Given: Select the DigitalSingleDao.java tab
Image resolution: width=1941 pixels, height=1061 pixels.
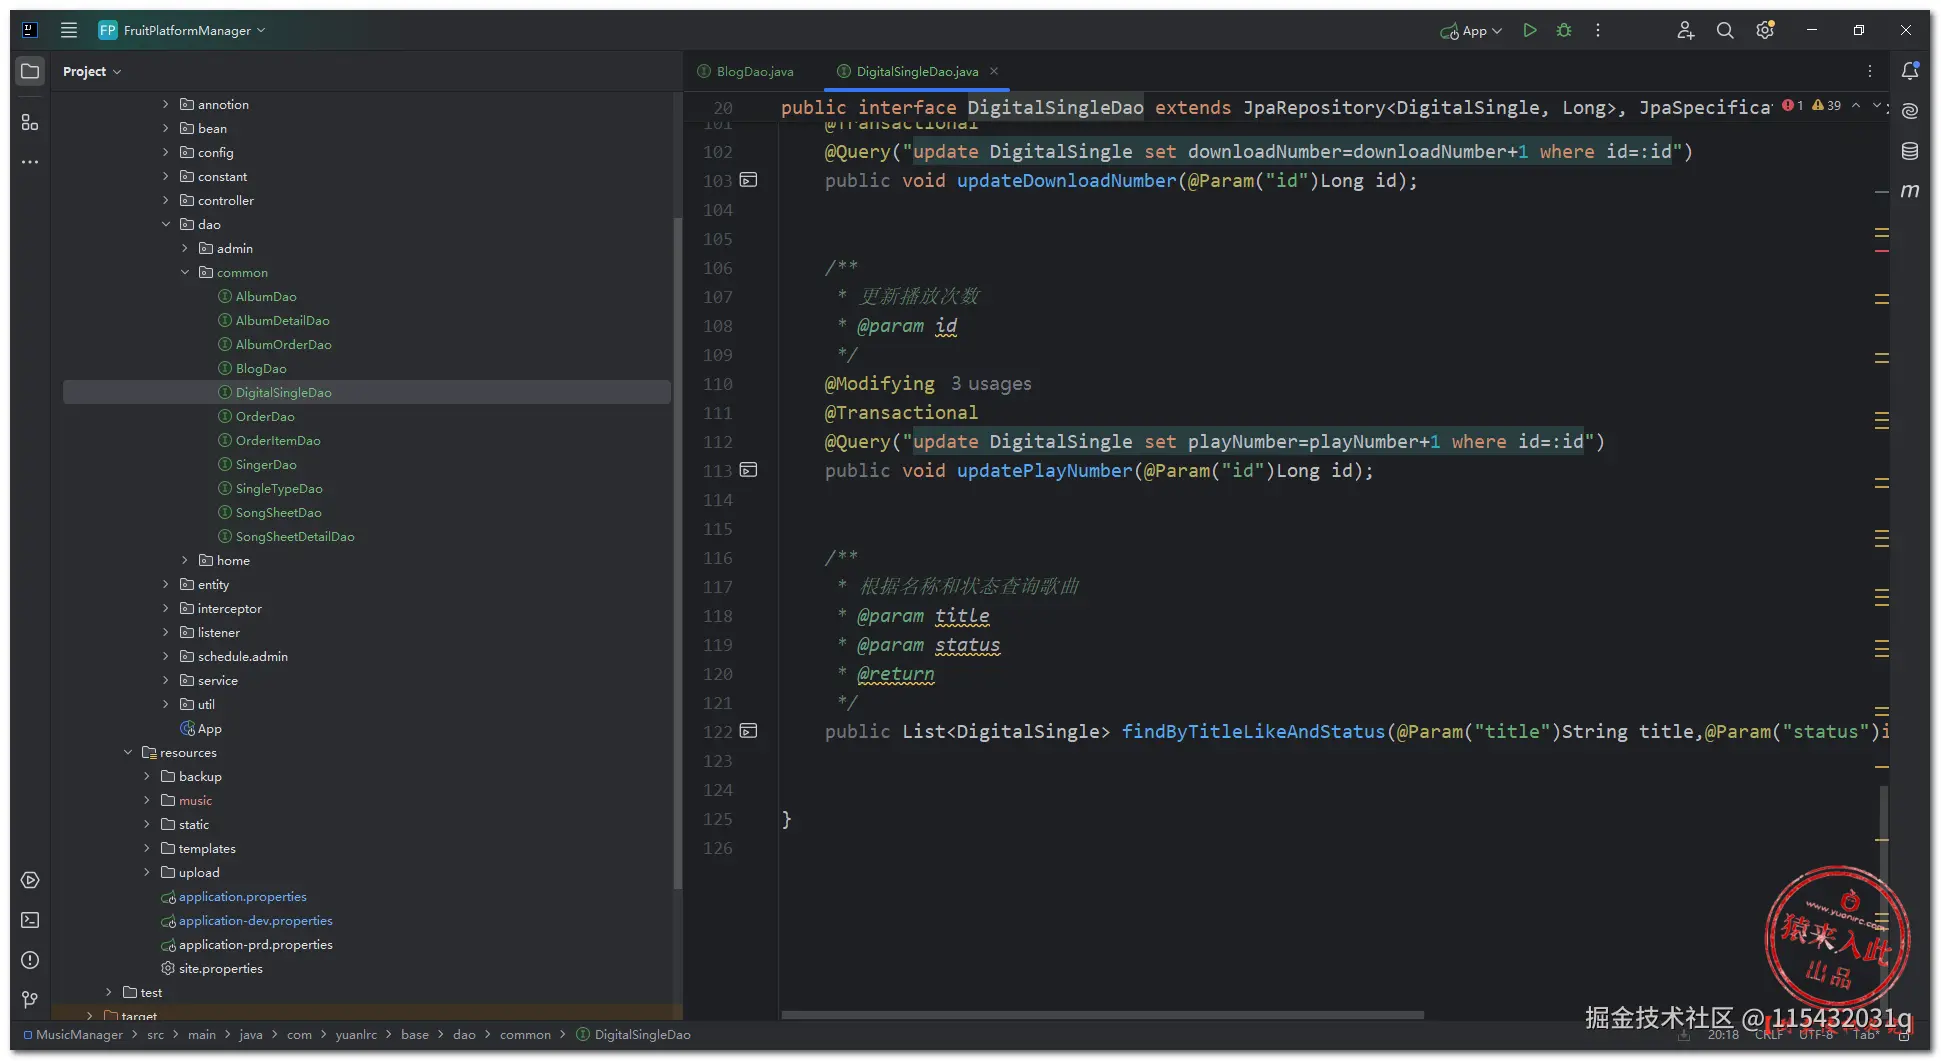Looking at the screenshot, I should point(917,71).
